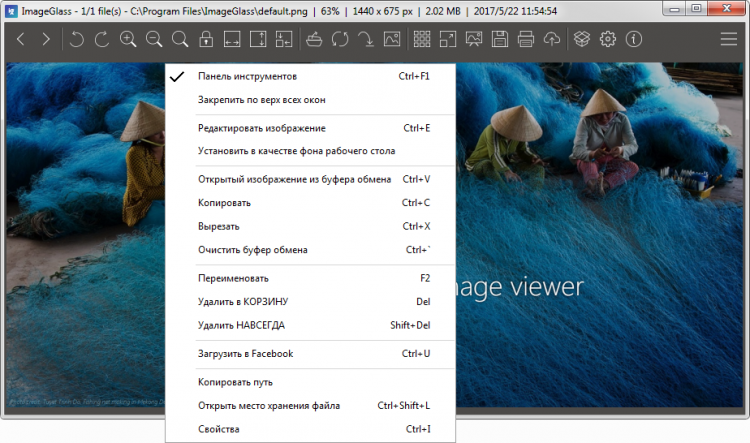Toggle the lock zoom ratio padlock
This screenshot has height=443, width=750.
click(206, 39)
